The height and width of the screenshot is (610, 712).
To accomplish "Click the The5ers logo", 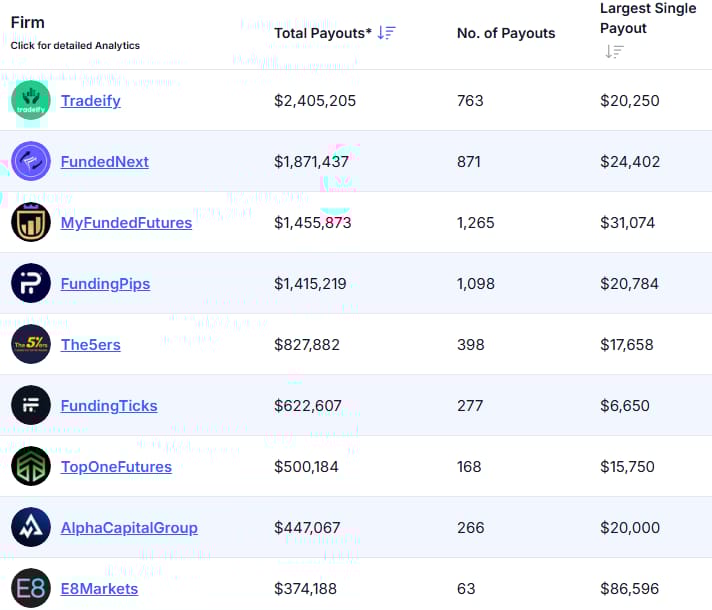I will pos(31,344).
